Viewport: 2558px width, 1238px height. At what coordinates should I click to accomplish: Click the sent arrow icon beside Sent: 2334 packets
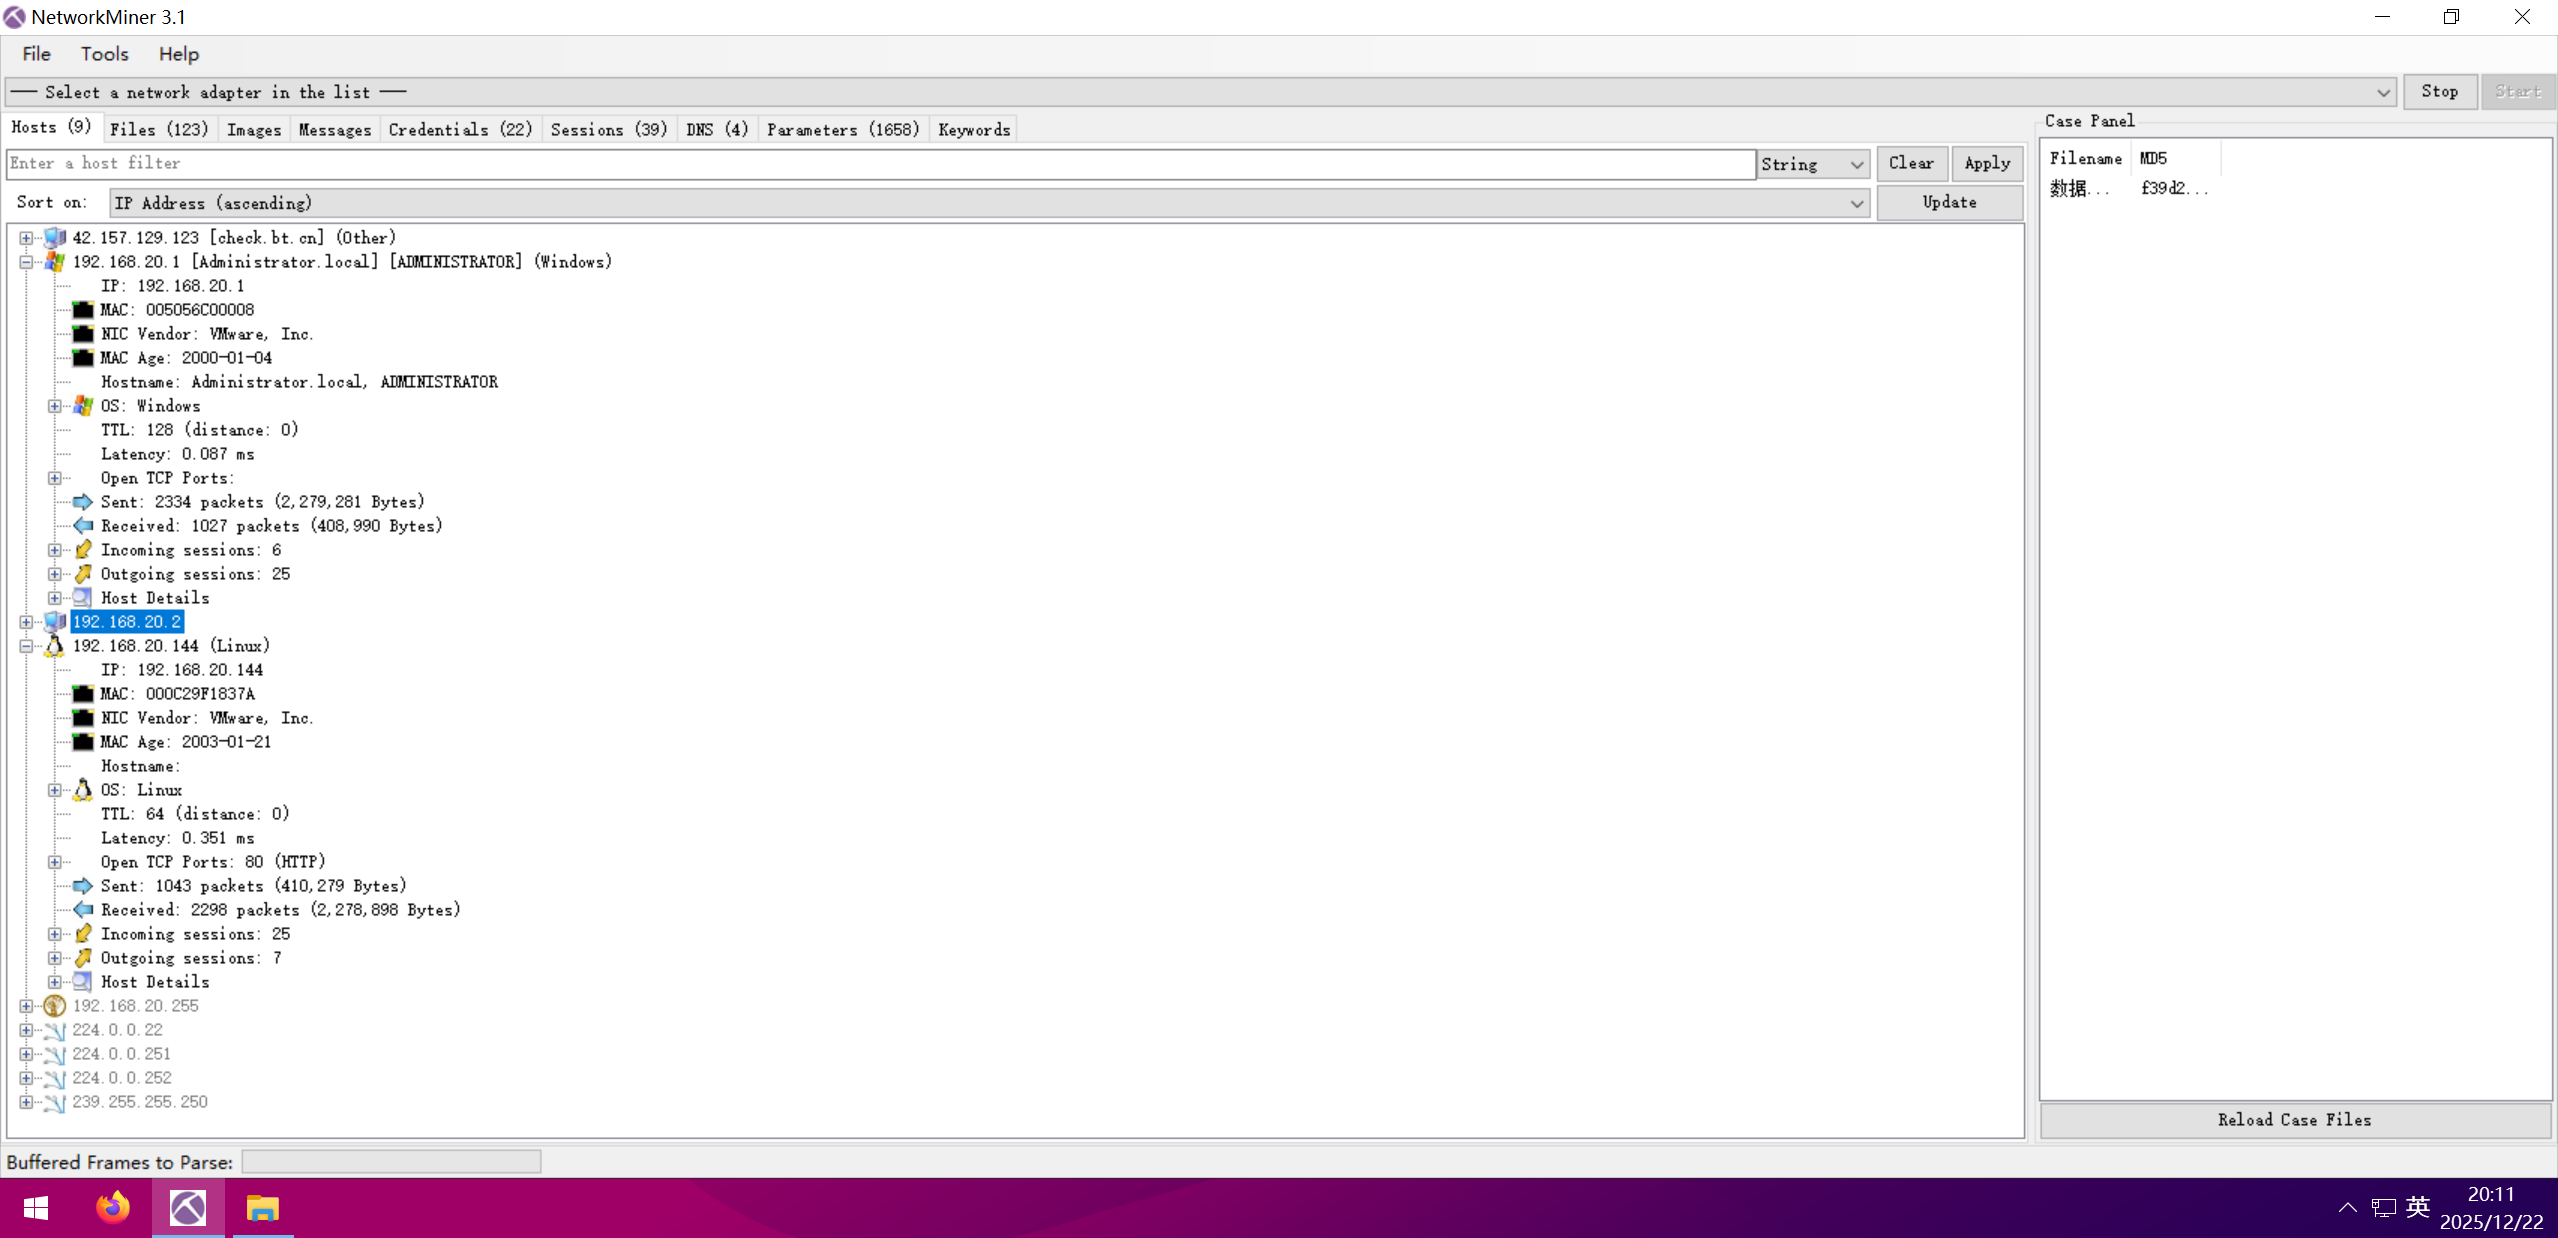pos(83,502)
